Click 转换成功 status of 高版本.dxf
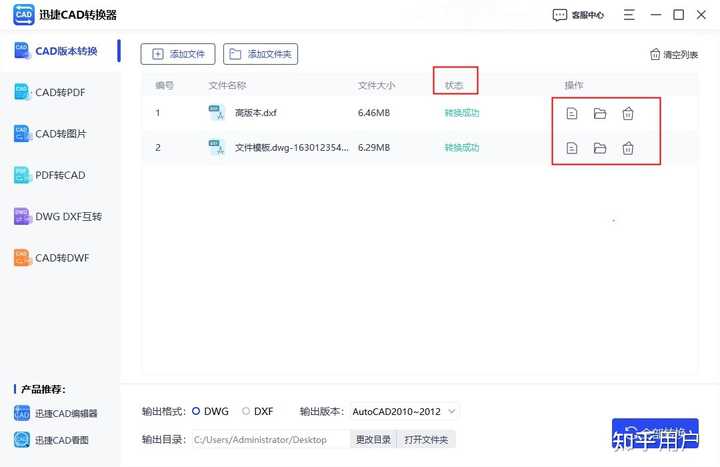Viewport: 720px width, 467px height. point(462,113)
